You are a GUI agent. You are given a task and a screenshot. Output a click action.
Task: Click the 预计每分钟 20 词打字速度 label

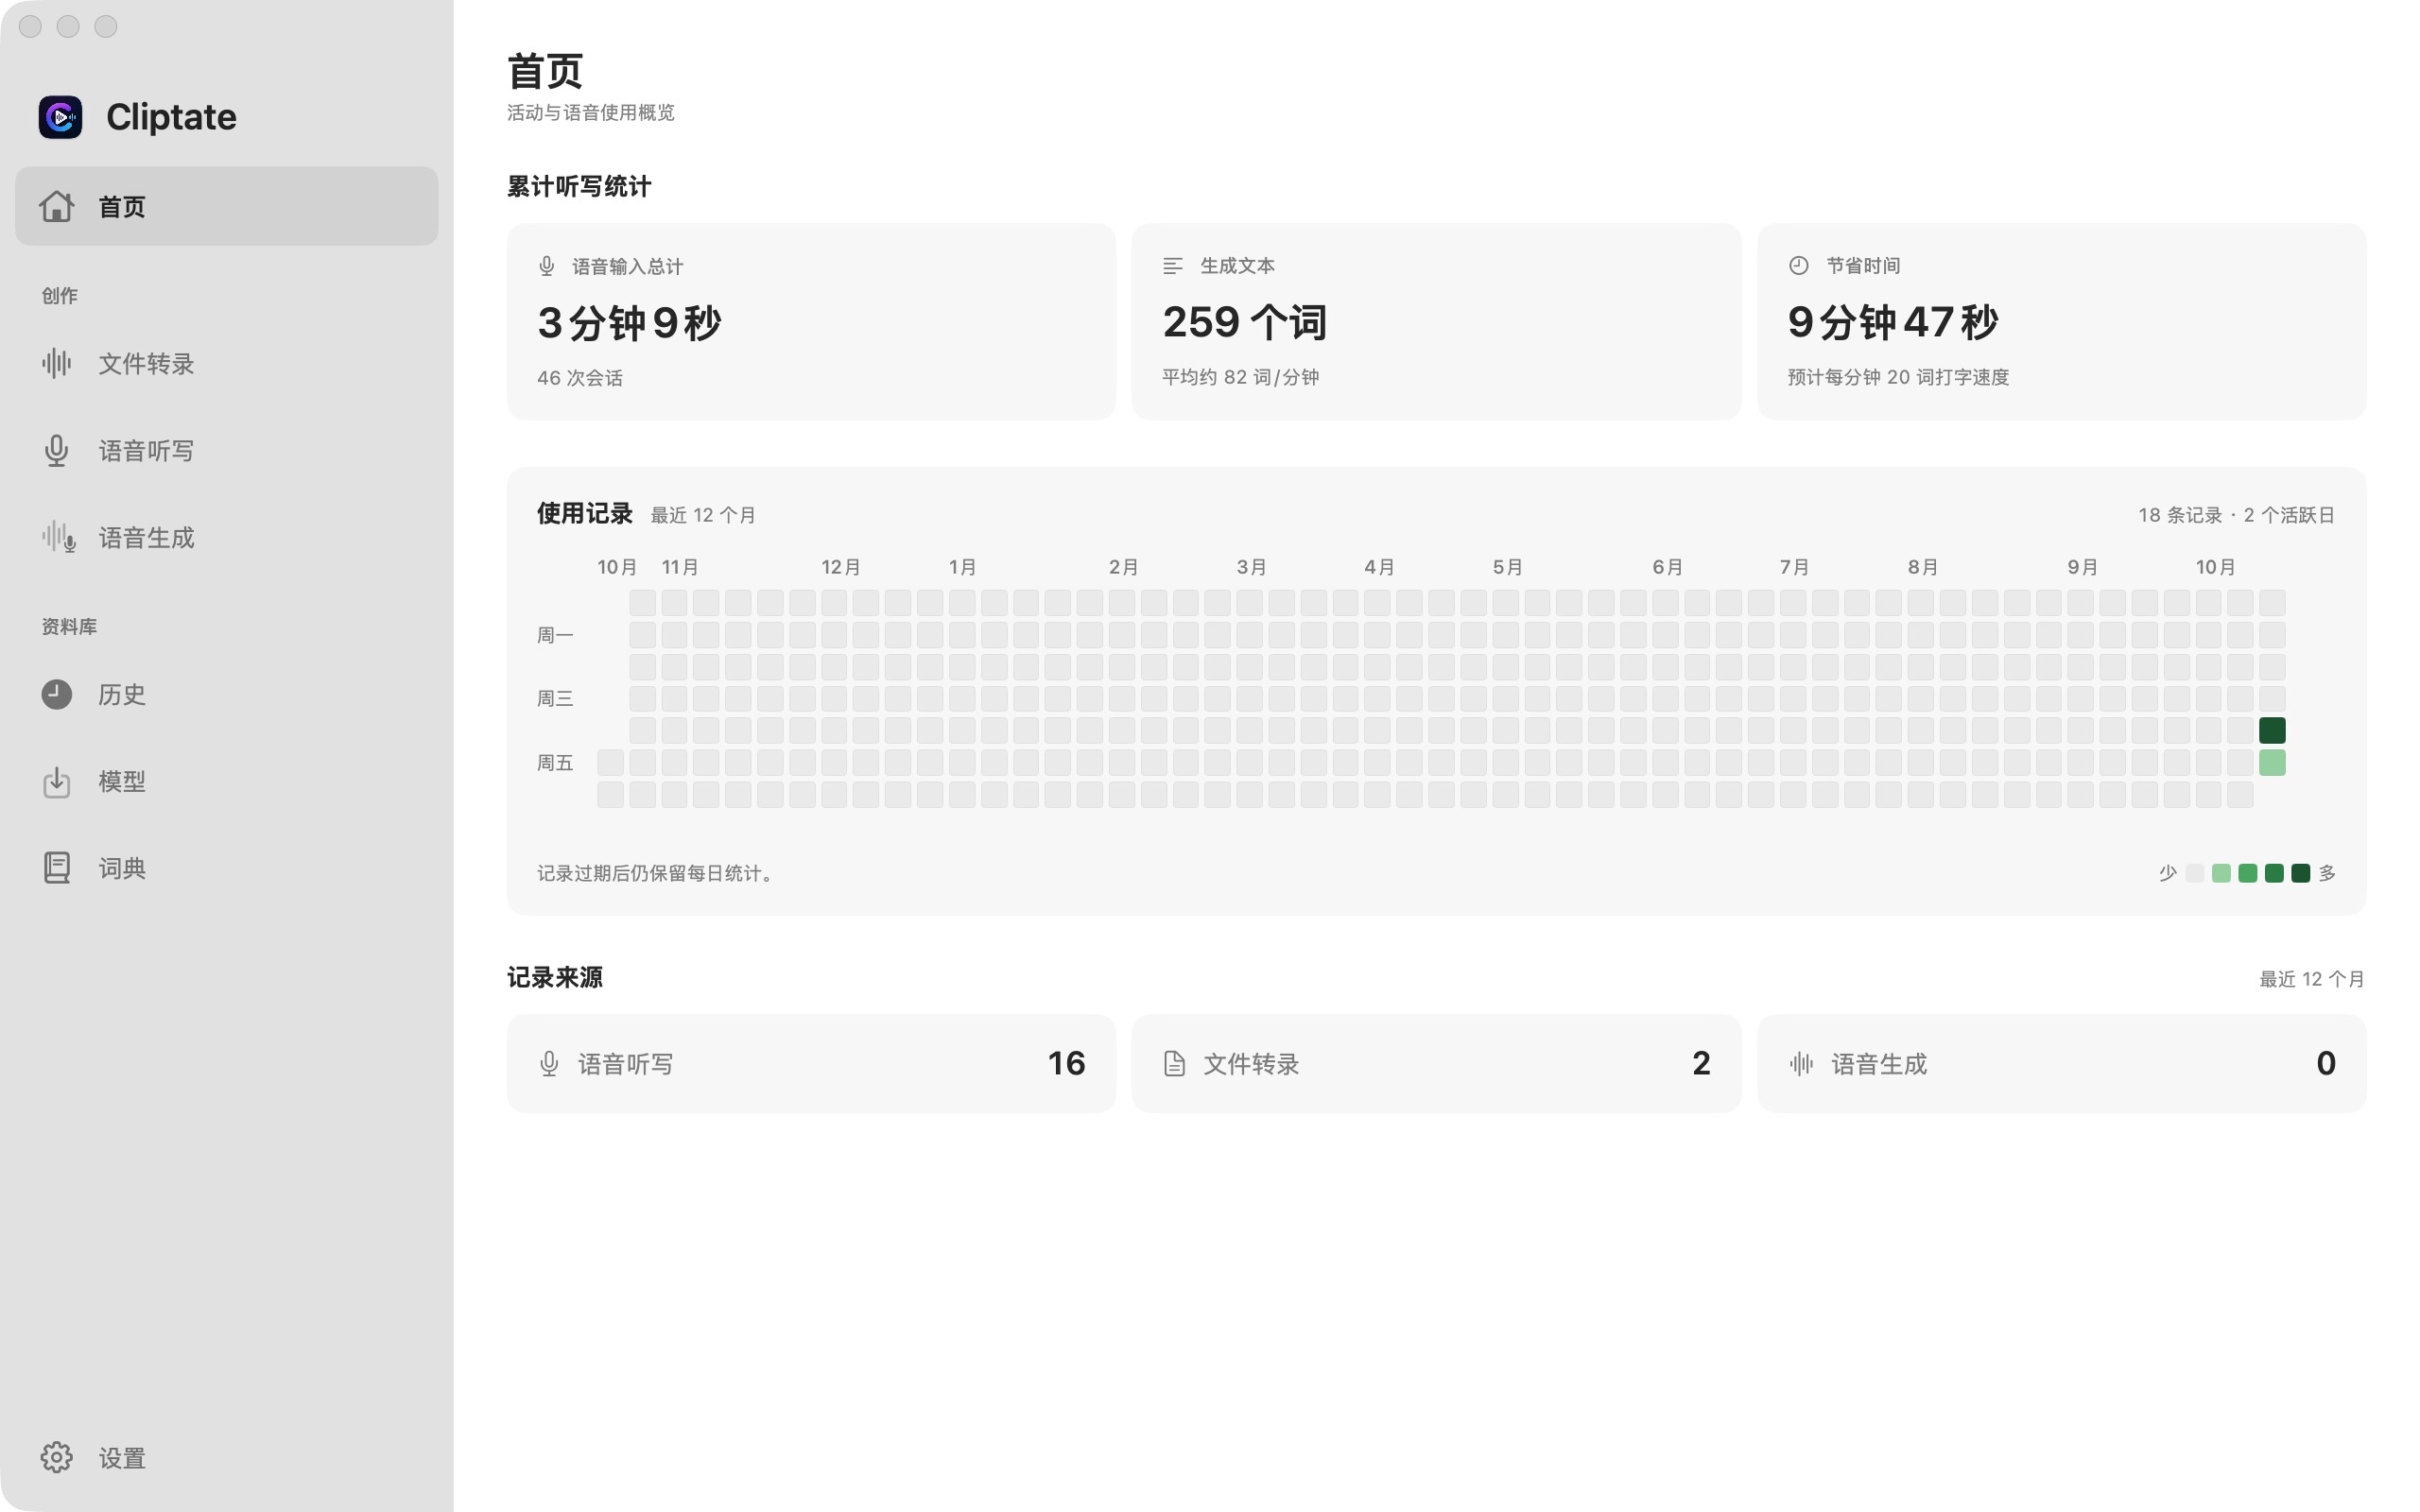tap(1898, 377)
